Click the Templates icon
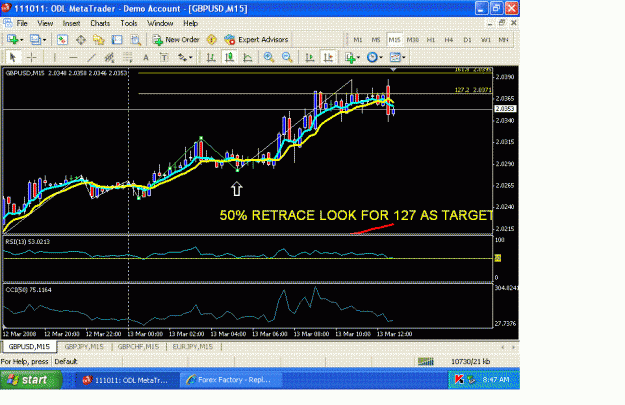The width and height of the screenshot is (625, 405). [x=395, y=57]
